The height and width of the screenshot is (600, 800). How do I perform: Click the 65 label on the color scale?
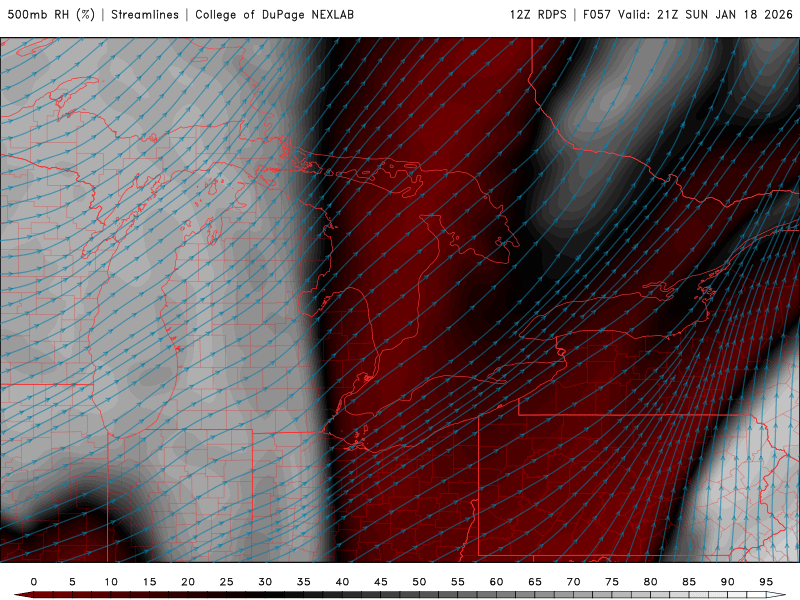point(535,582)
